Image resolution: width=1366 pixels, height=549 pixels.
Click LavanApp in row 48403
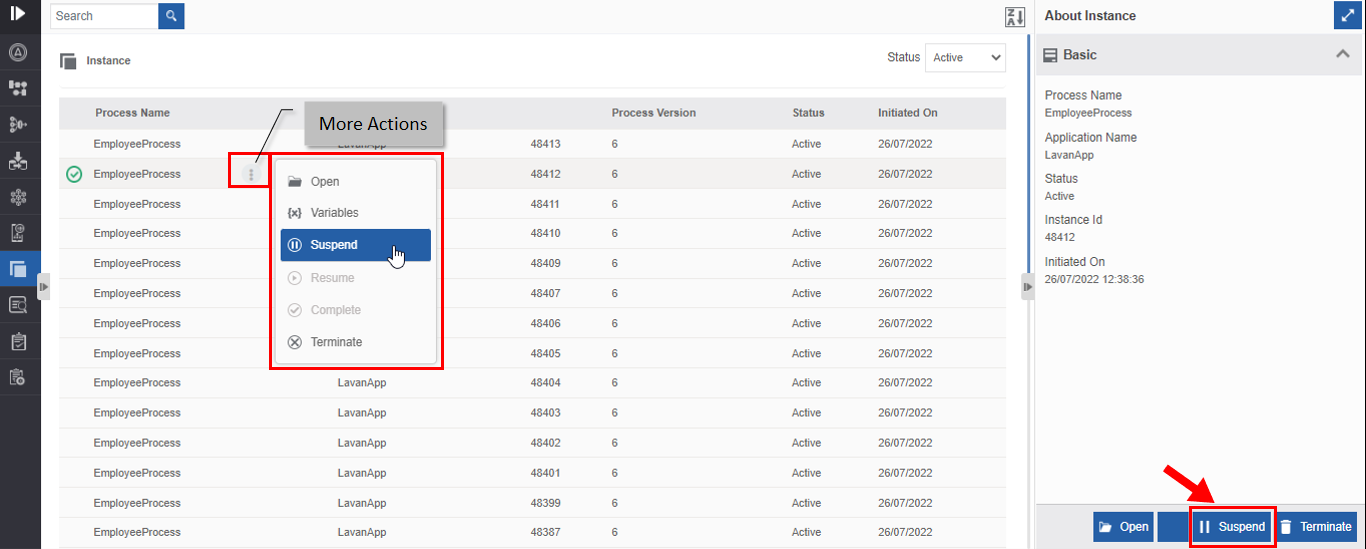point(362,413)
